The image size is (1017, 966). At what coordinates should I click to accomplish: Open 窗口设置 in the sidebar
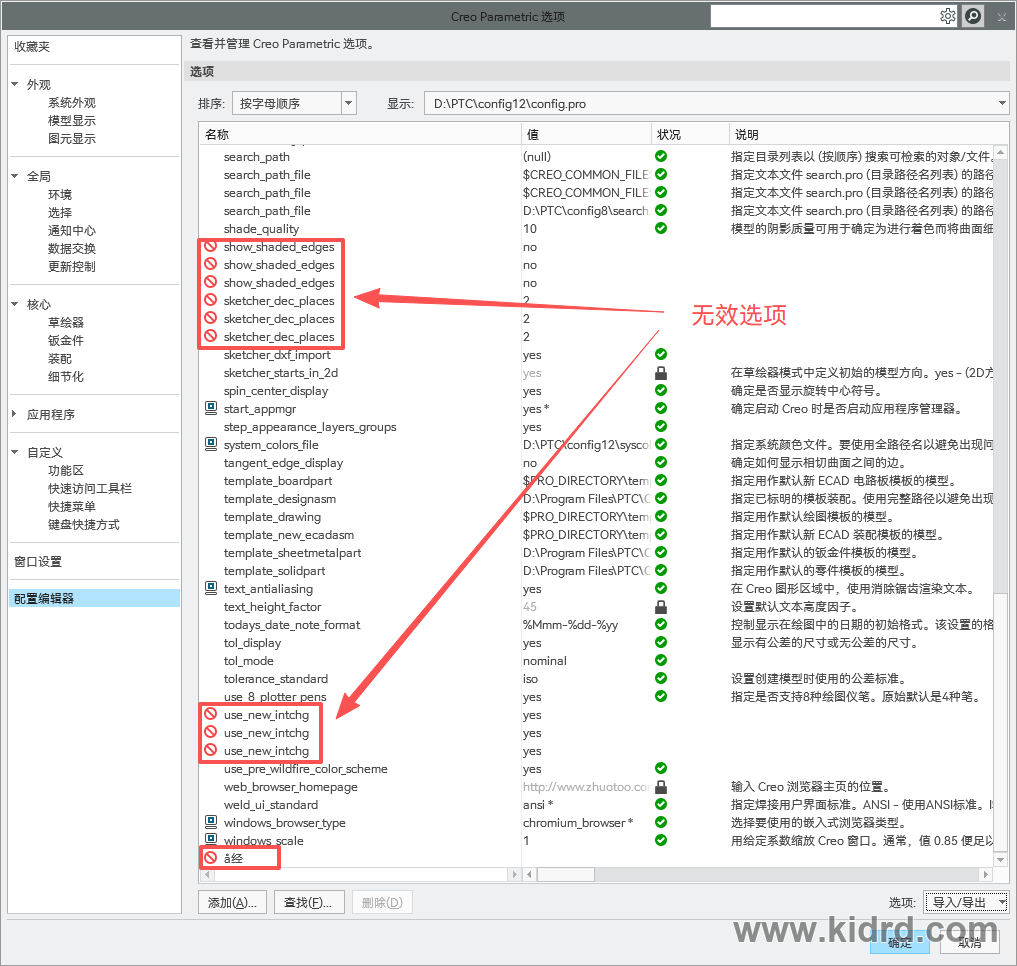click(x=38, y=562)
